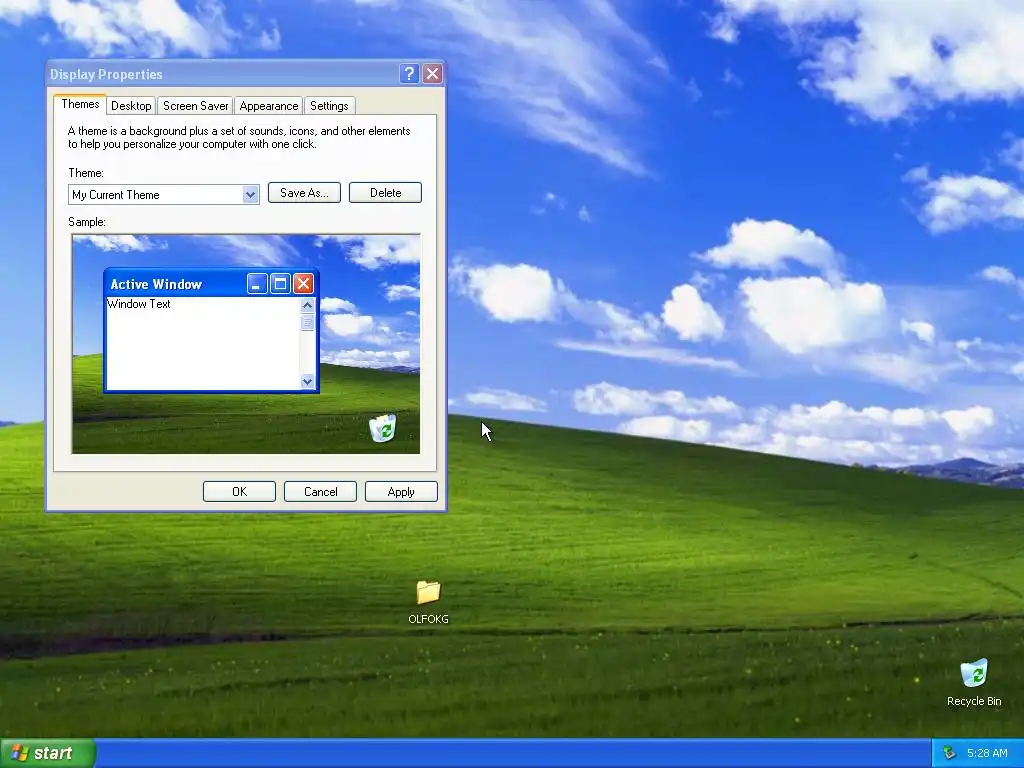The width and height of the screenshot is (1024, 768).
Task: Click the sample window scroll-up arrow
Action: (308, 305)
